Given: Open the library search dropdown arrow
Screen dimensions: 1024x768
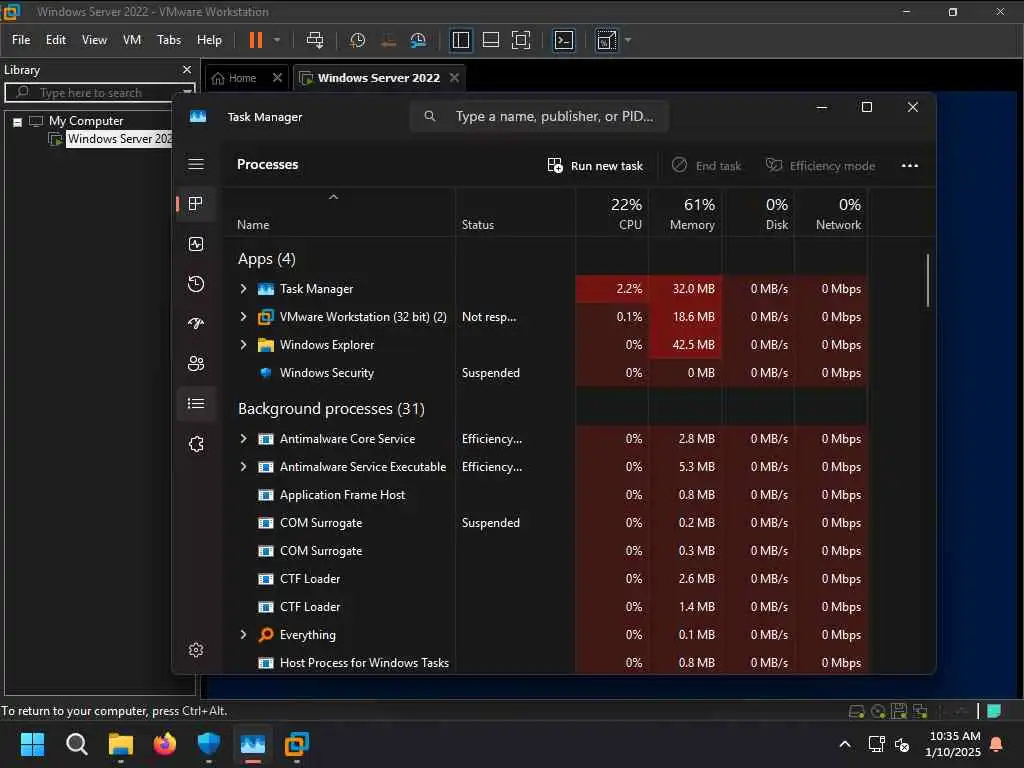Looking at the screenshot, I should pyautogui.click(x=187, y=92).
